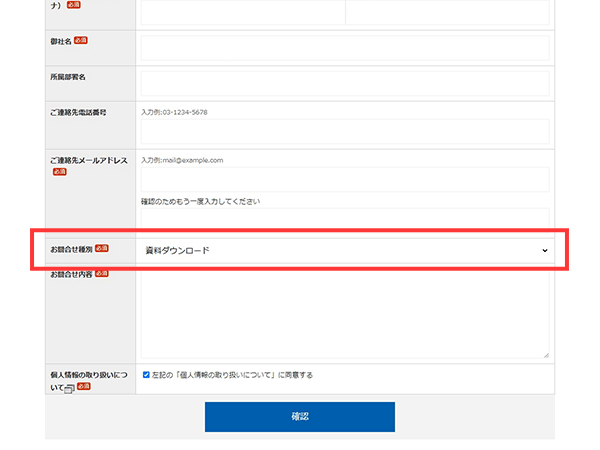Image resolution: width=600 pixels, height=450 pixels.
Task: Click the 必須 badge beside お問合せ種別 label
Action: (101, 248)
